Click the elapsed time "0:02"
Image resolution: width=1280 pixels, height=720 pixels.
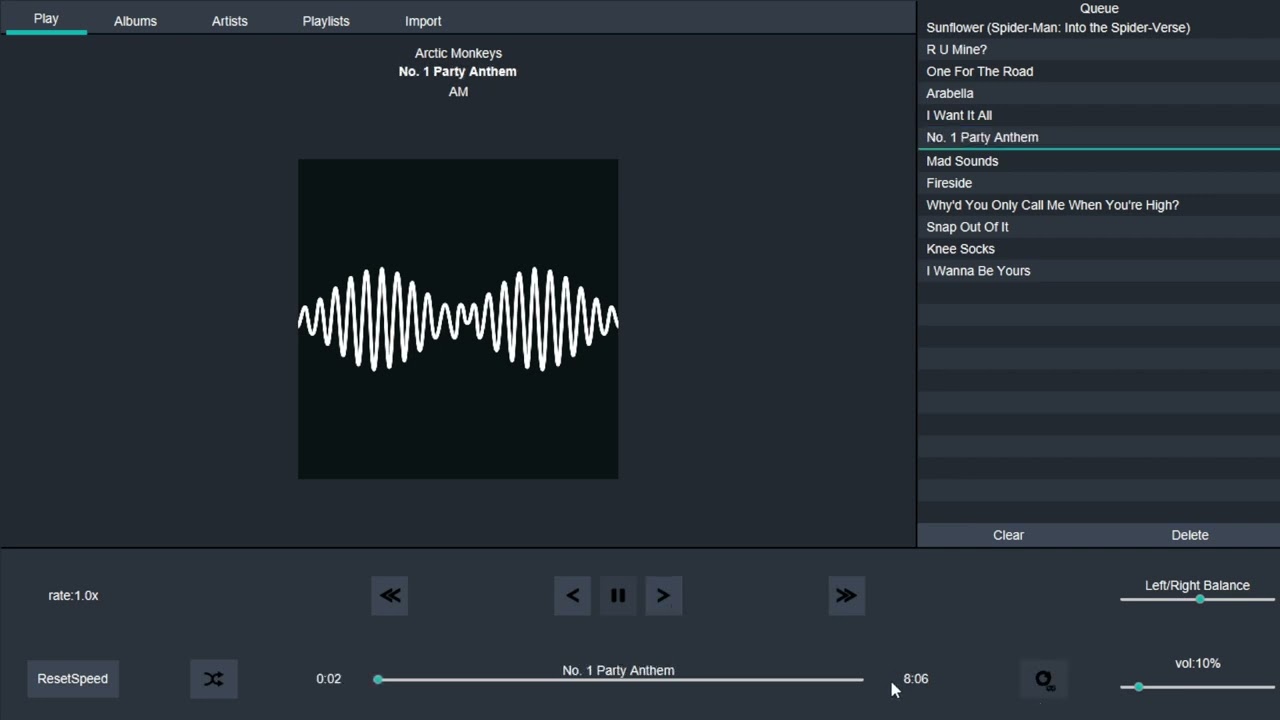(328, 679)
